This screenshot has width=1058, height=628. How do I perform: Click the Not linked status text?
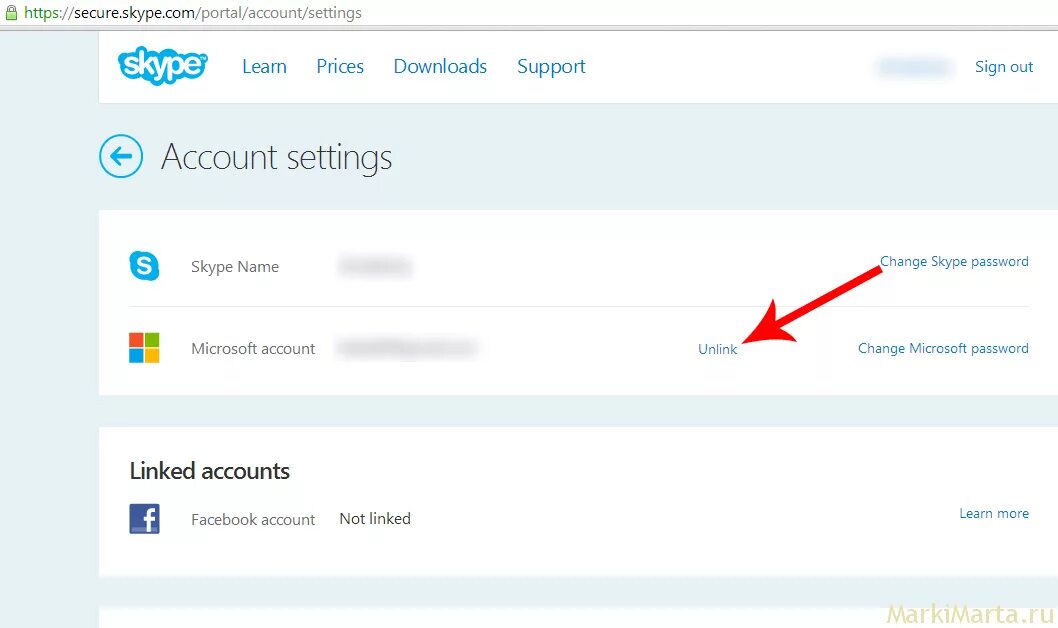(x=375, y=519)
